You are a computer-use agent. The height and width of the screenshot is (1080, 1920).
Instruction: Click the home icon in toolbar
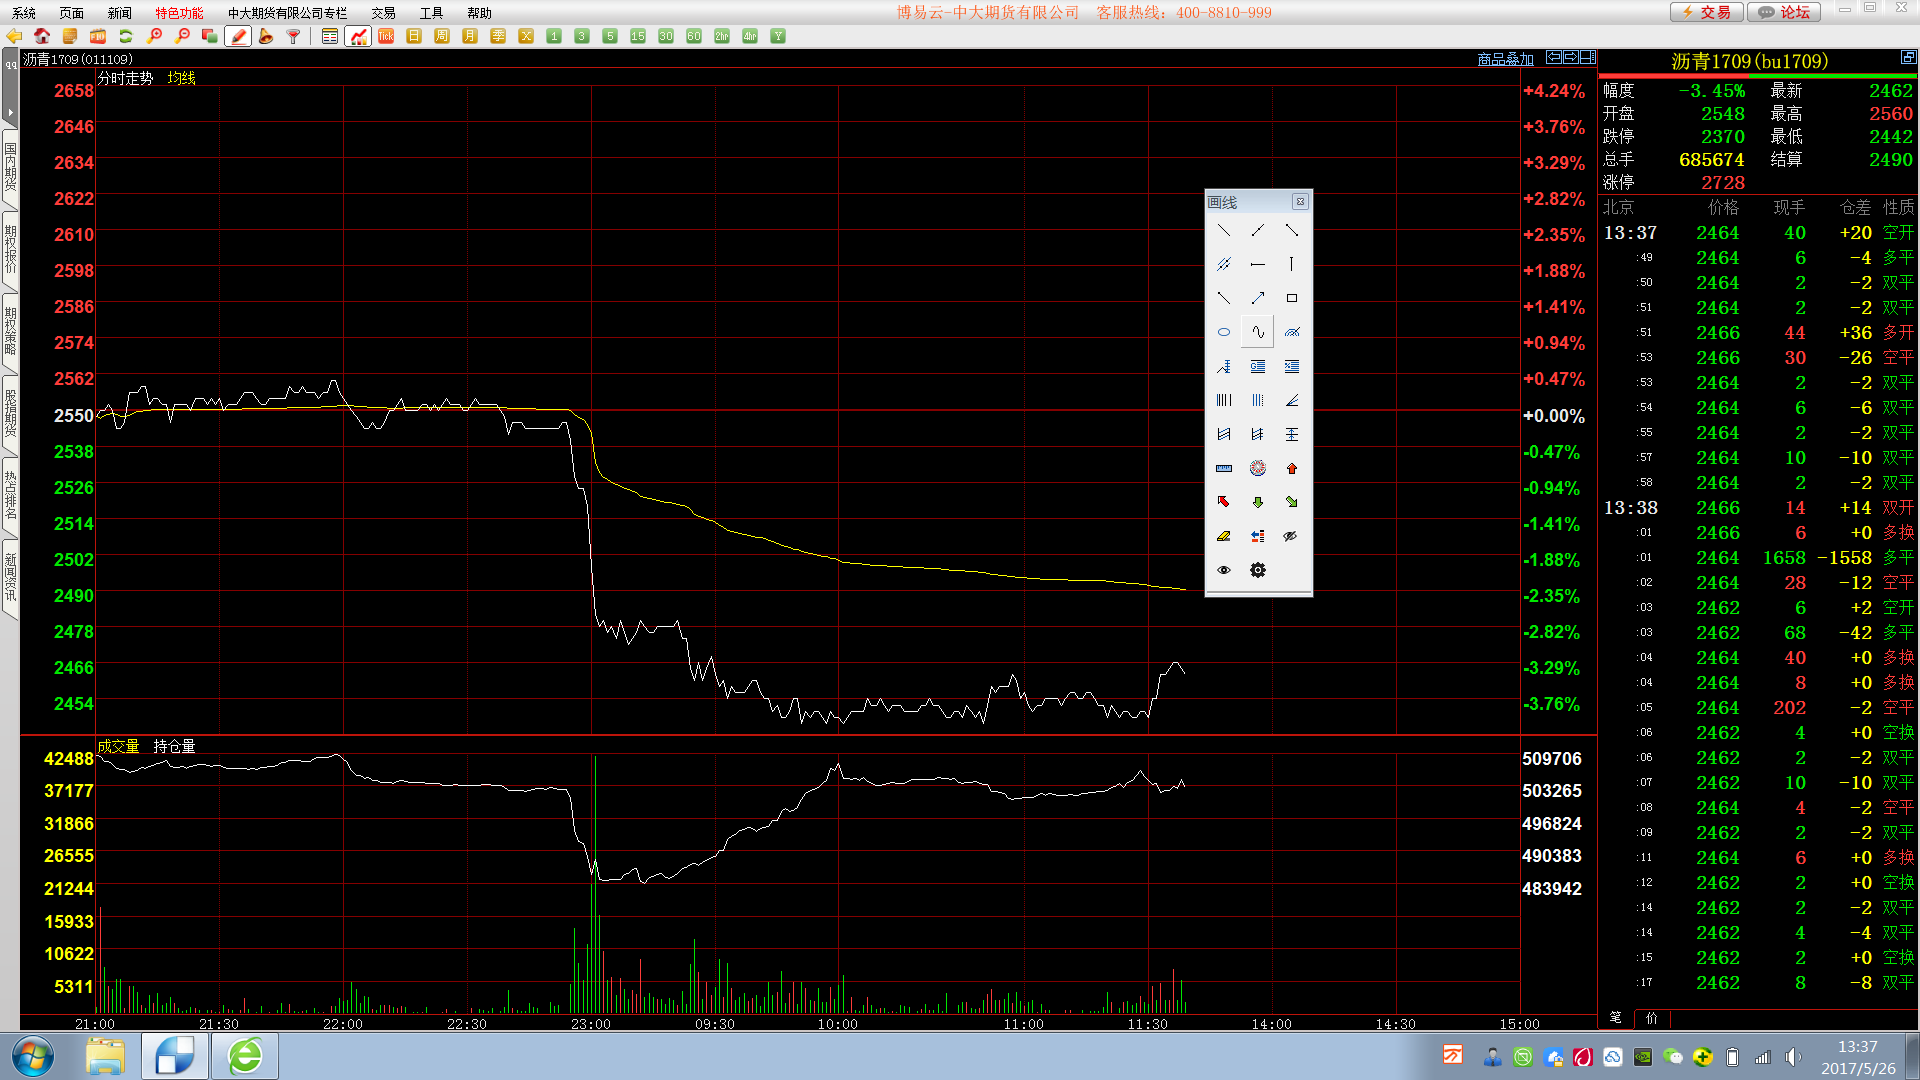coord(42,36)
